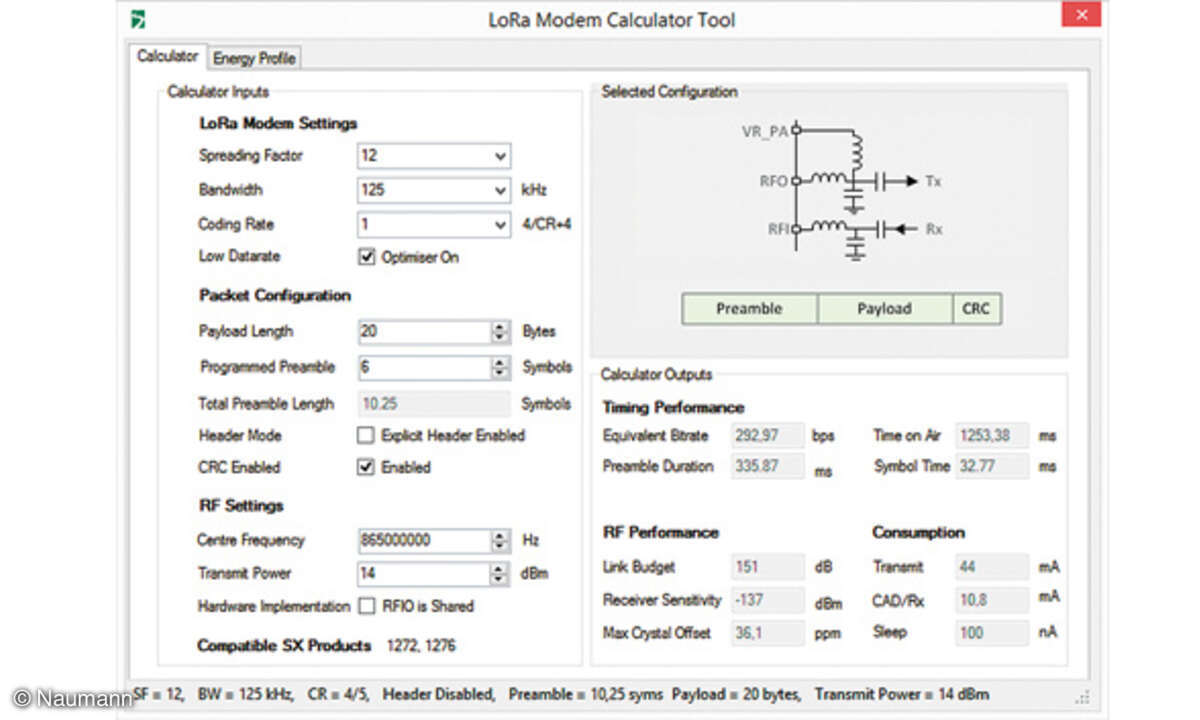1200x720 pixels.
Task: Adjust the Centre Frequency spinner arrows
Action: [500, 540]
